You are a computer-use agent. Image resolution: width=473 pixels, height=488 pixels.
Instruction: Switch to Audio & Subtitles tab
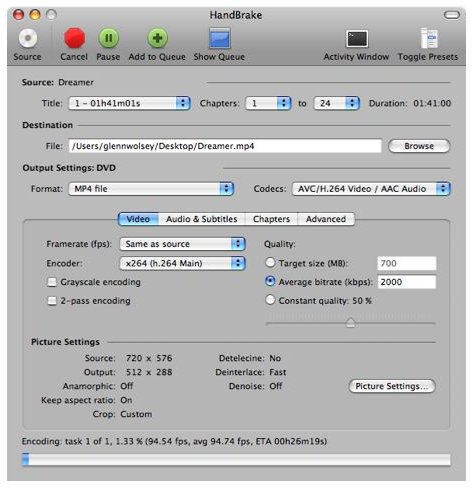(202, 219)
